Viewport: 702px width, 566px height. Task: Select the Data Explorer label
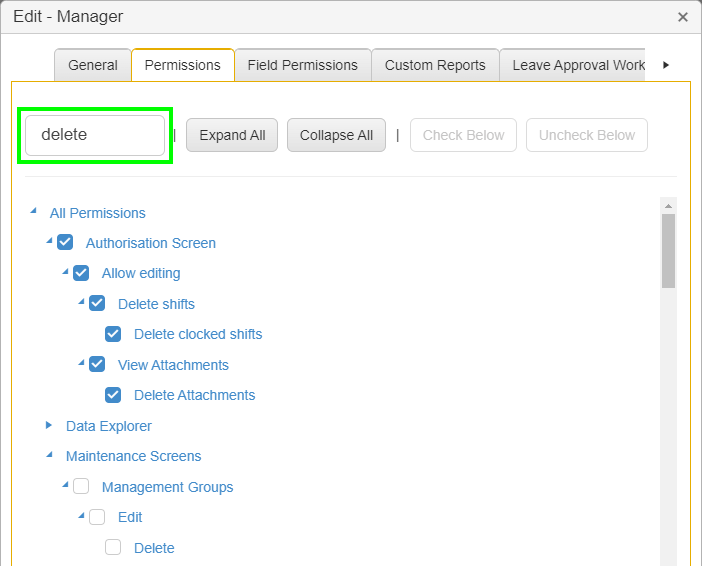tap(109, 426)
